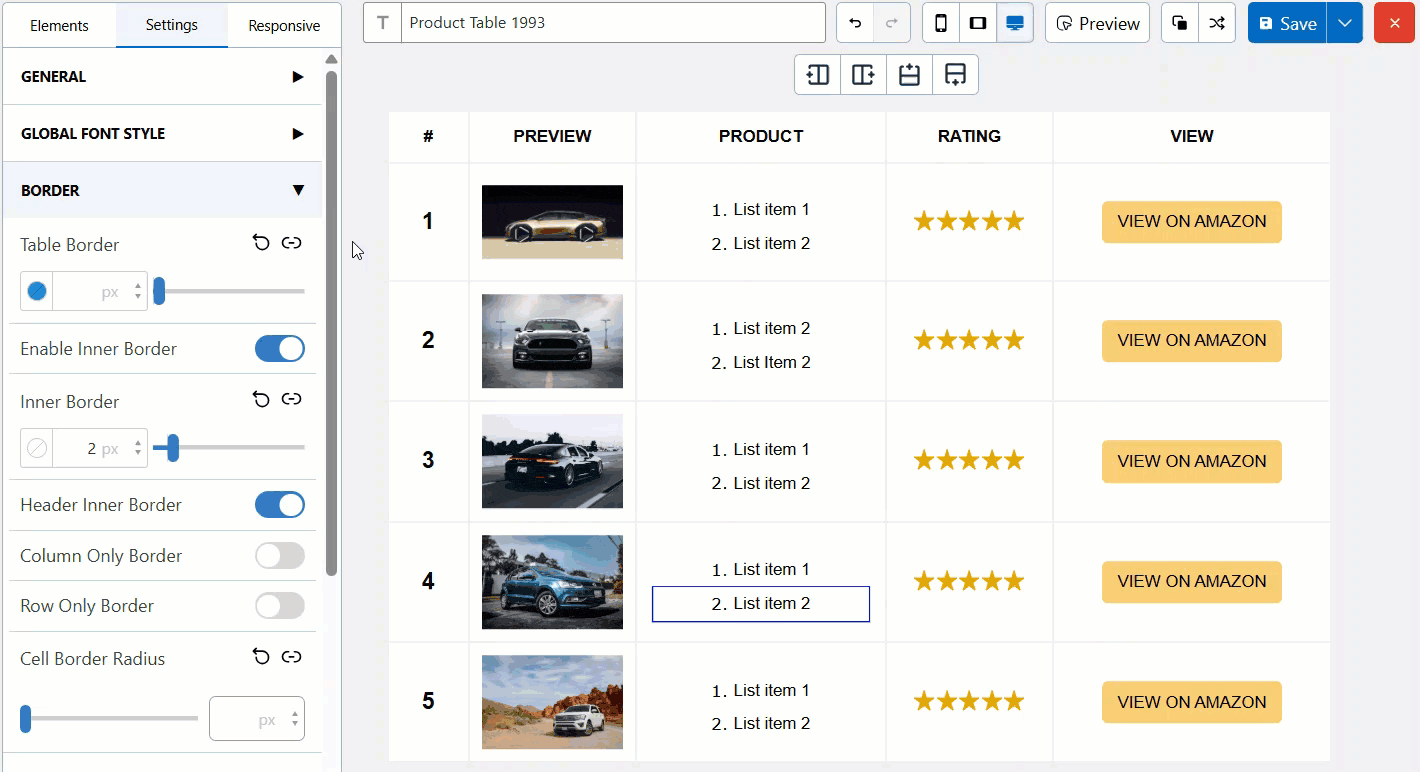Open the Responsive tab
This screenshot has height=772, width=1420.
click(x=284, y=26)
